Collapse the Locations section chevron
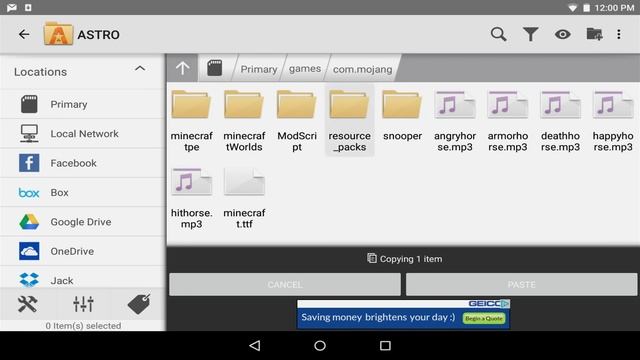This screenshot has height=360, width=640. tap(140, 69)
